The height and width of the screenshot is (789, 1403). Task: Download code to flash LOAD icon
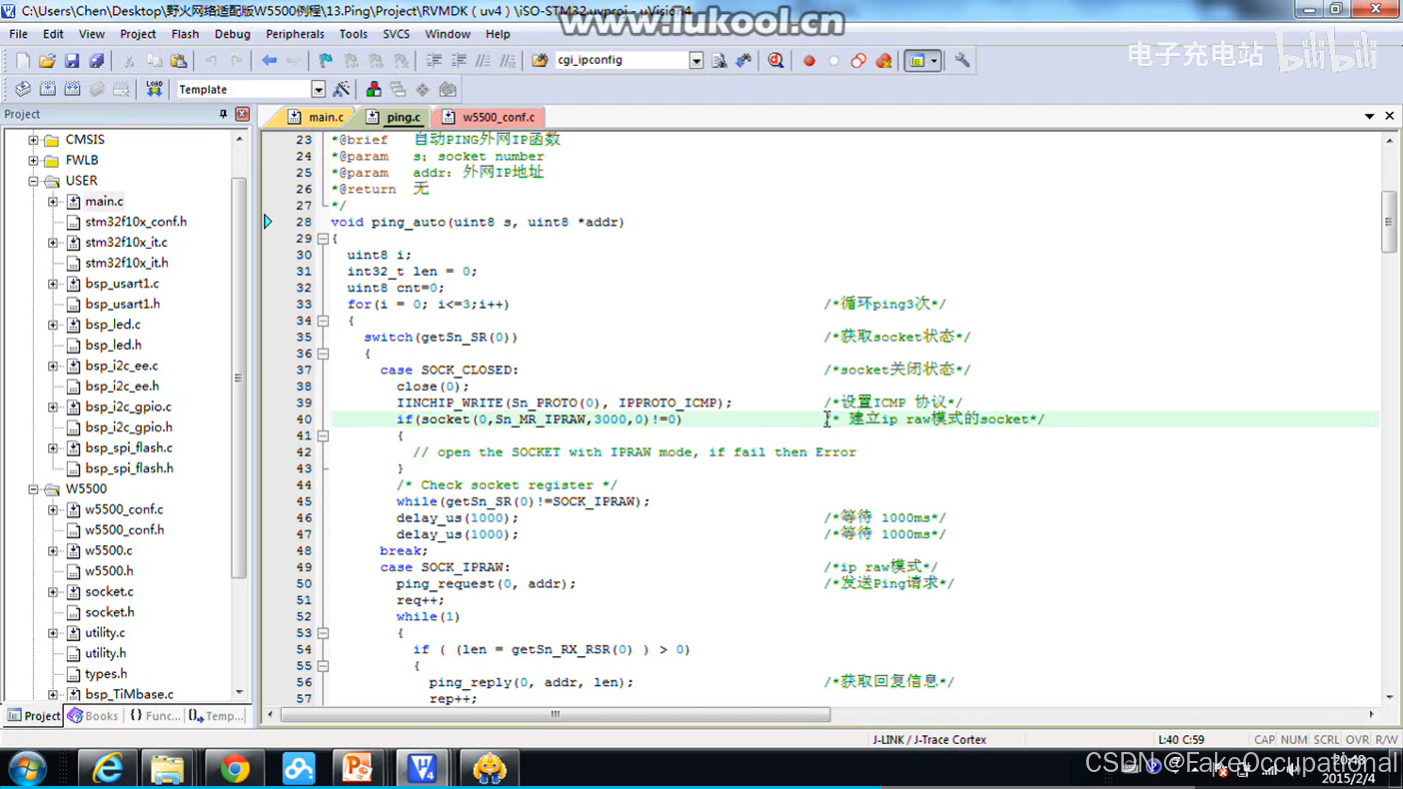(x=154, y=90)
